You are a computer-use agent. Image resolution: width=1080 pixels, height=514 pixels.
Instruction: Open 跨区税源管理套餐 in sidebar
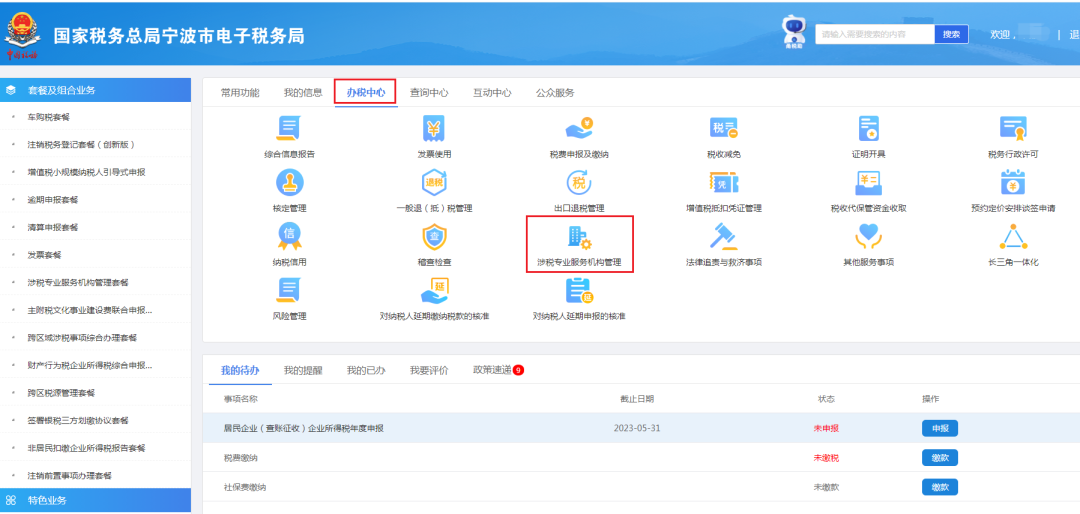[x=61, y=393]
